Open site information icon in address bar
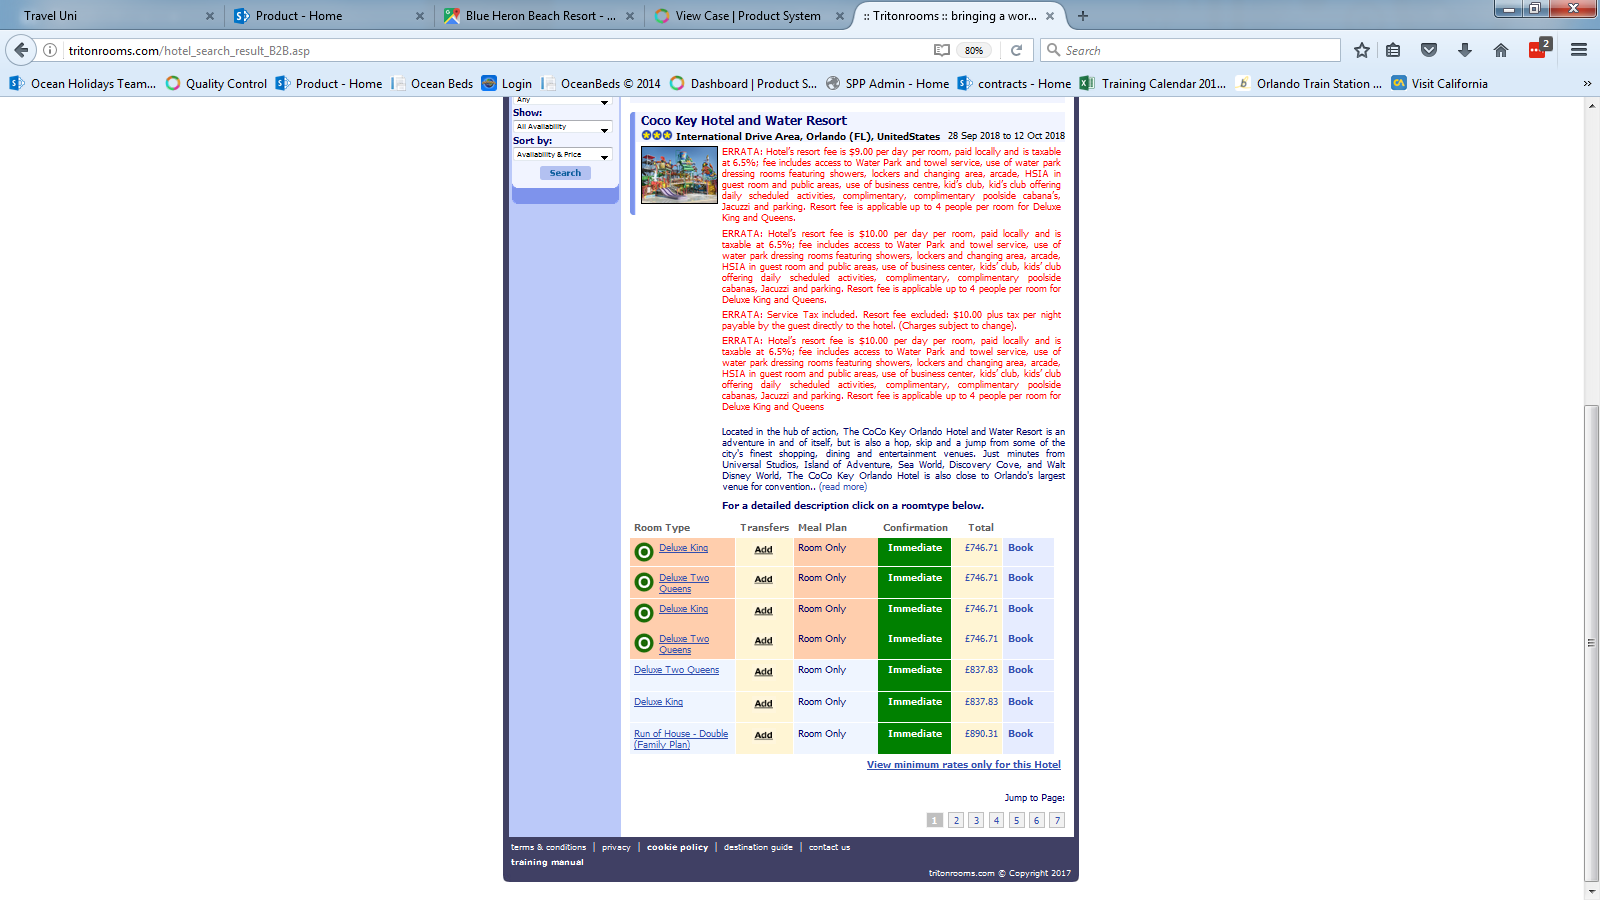Screen dimensions: 1600x900 (50, 50)
